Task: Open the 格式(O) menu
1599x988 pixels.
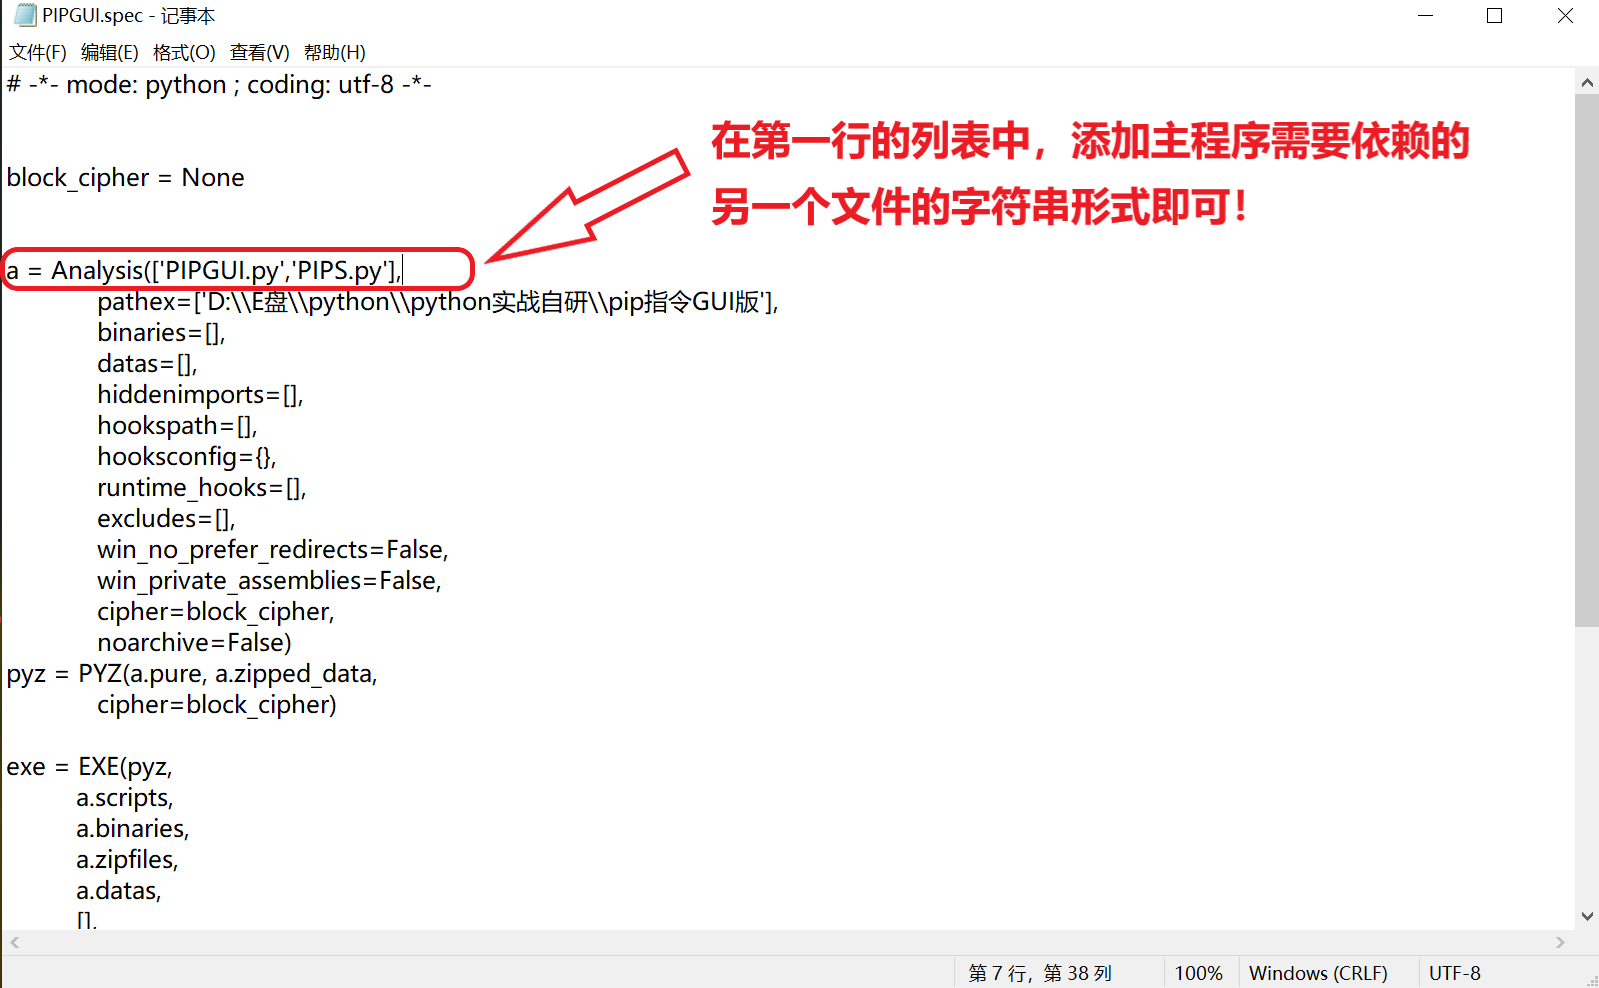Action: [184, 52]
